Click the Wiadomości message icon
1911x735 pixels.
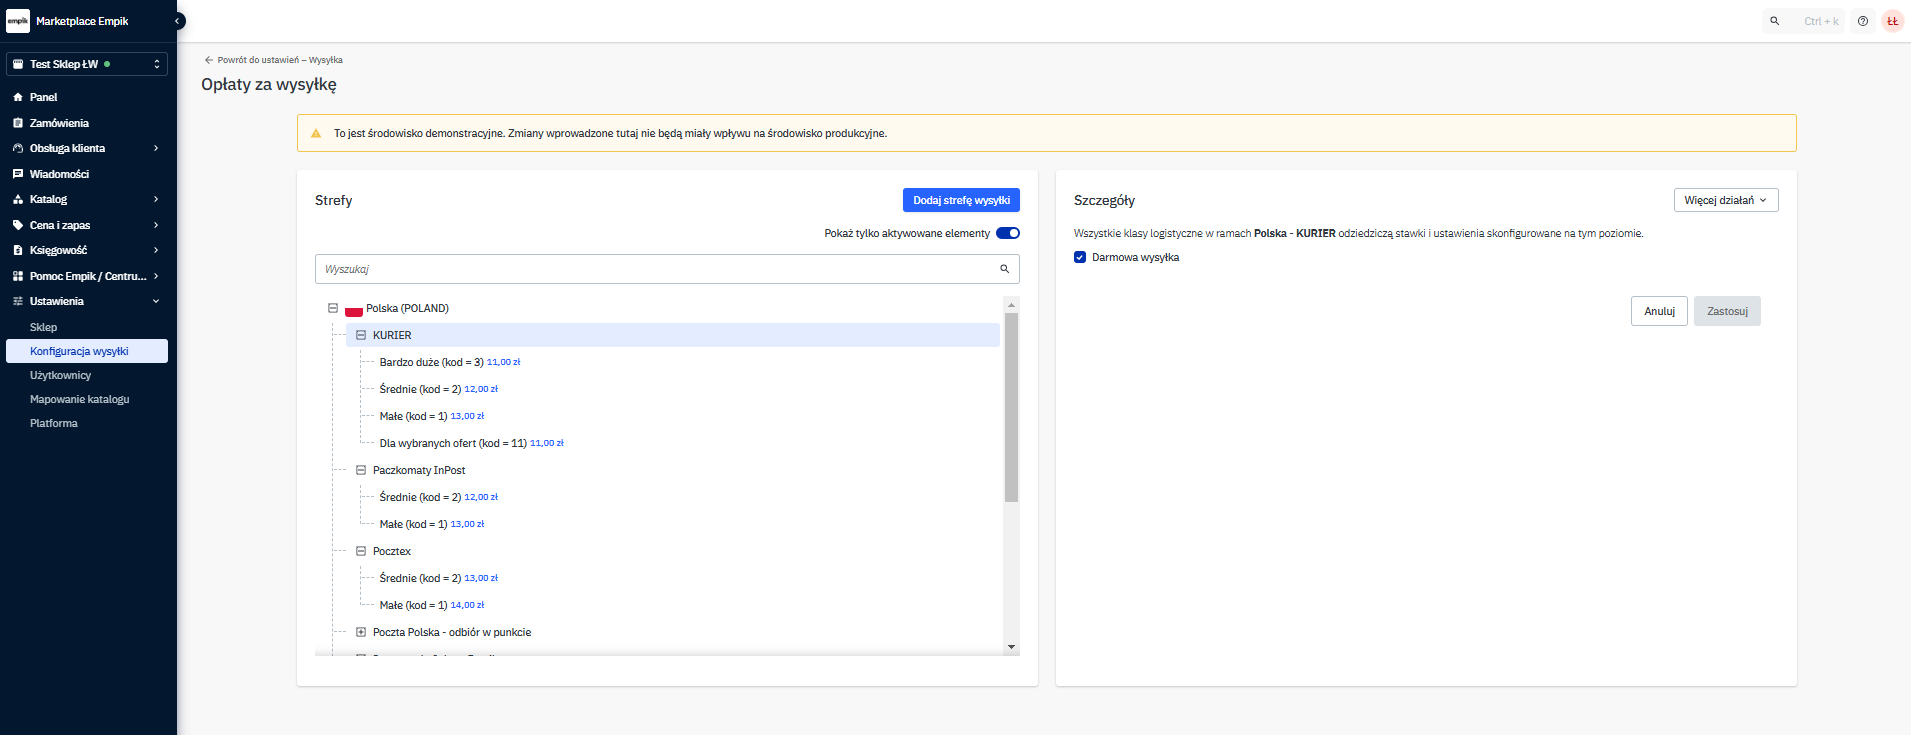[x=18, y=174]
